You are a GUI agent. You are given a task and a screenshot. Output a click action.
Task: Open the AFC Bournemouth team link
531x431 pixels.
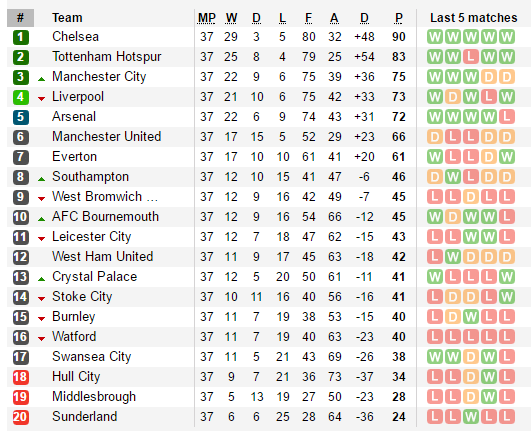(105, 216)
